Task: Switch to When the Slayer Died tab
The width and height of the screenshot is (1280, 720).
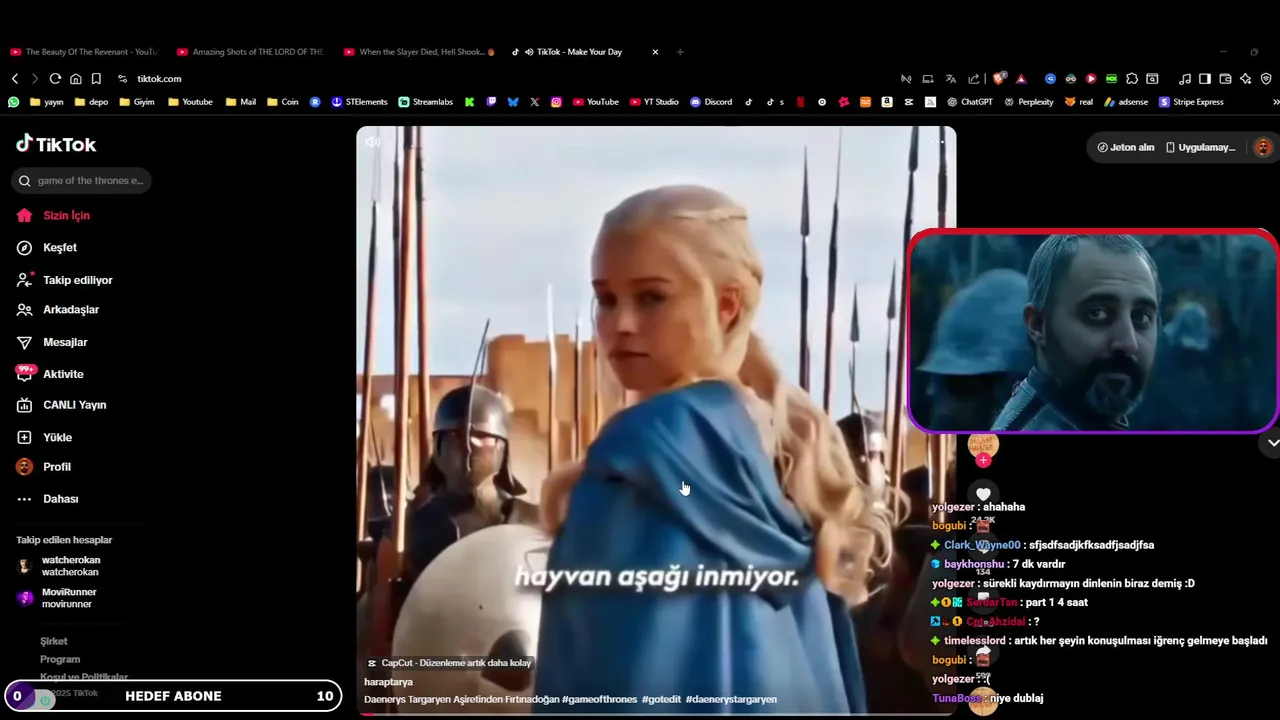Action: pos(418,52)
